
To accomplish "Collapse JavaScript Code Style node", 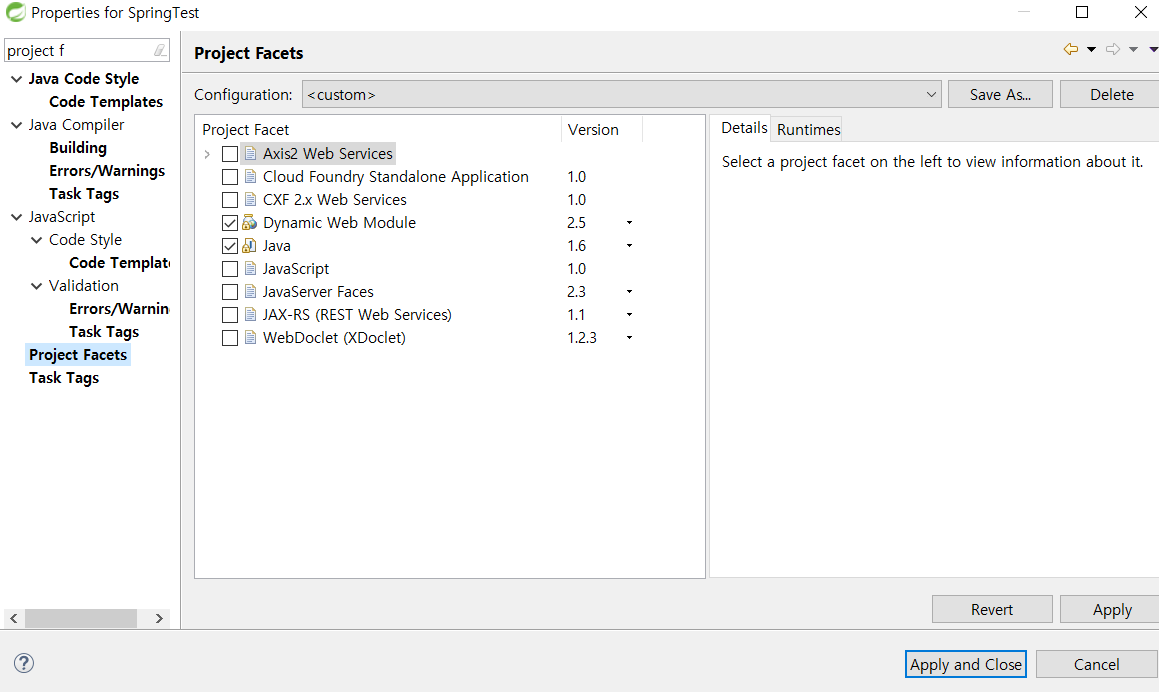I will (x=36, y=240).
